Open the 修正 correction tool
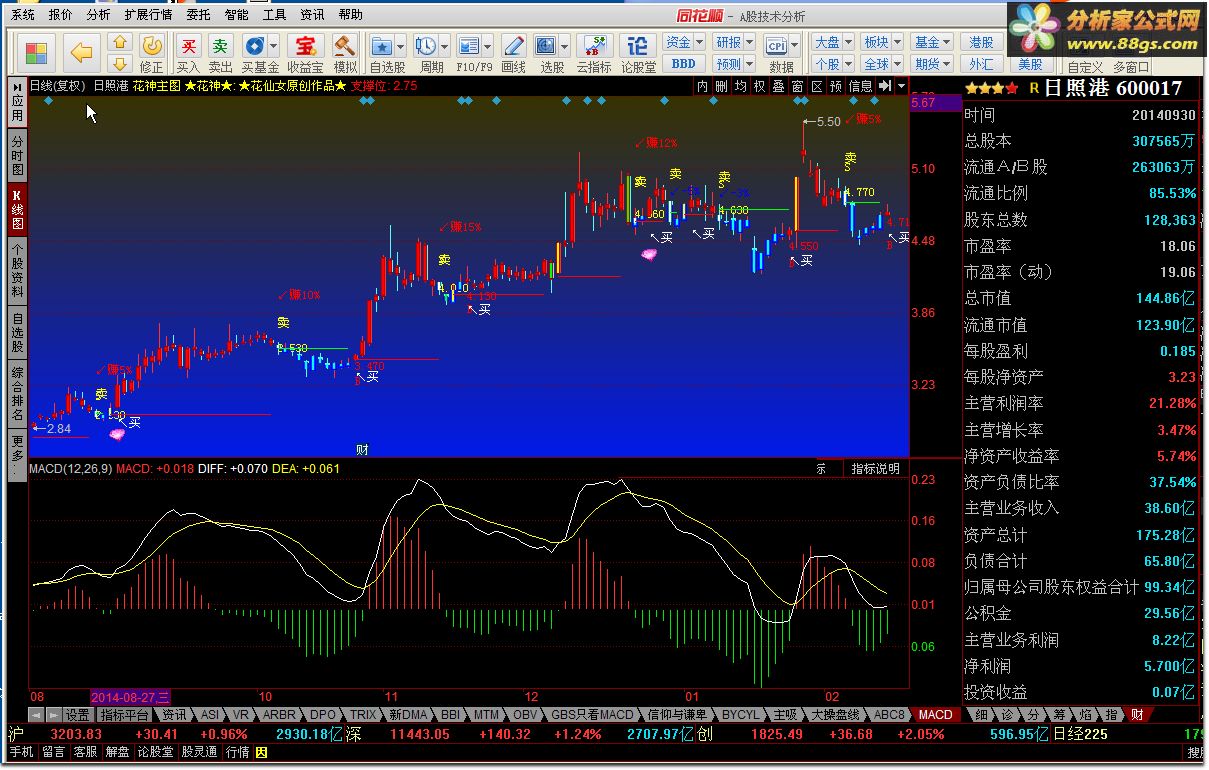Viewport: 1209px width, 770px height. point(151,52)
